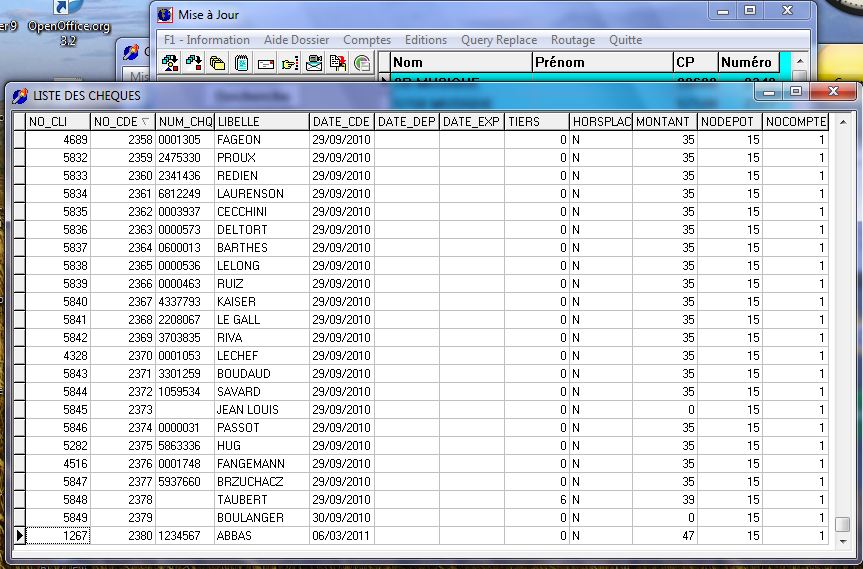Click the round green report icon
Screen dimensions: 863x569
tap(362, 63)
